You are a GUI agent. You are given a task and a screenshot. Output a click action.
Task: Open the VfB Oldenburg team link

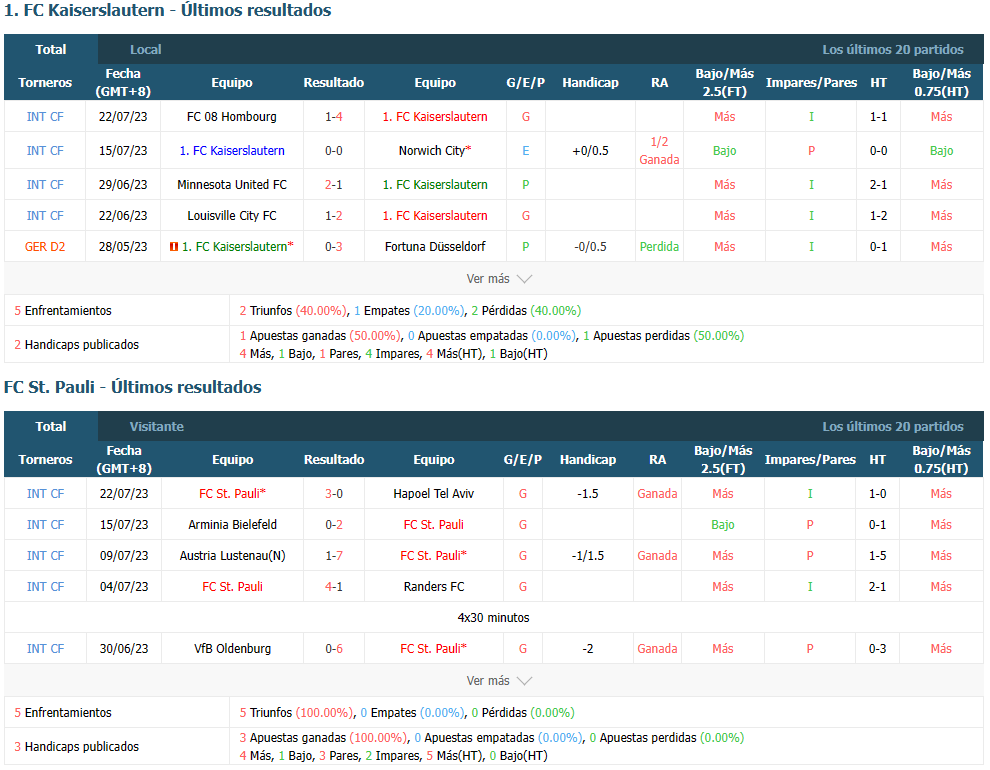(x=232, y=648)
